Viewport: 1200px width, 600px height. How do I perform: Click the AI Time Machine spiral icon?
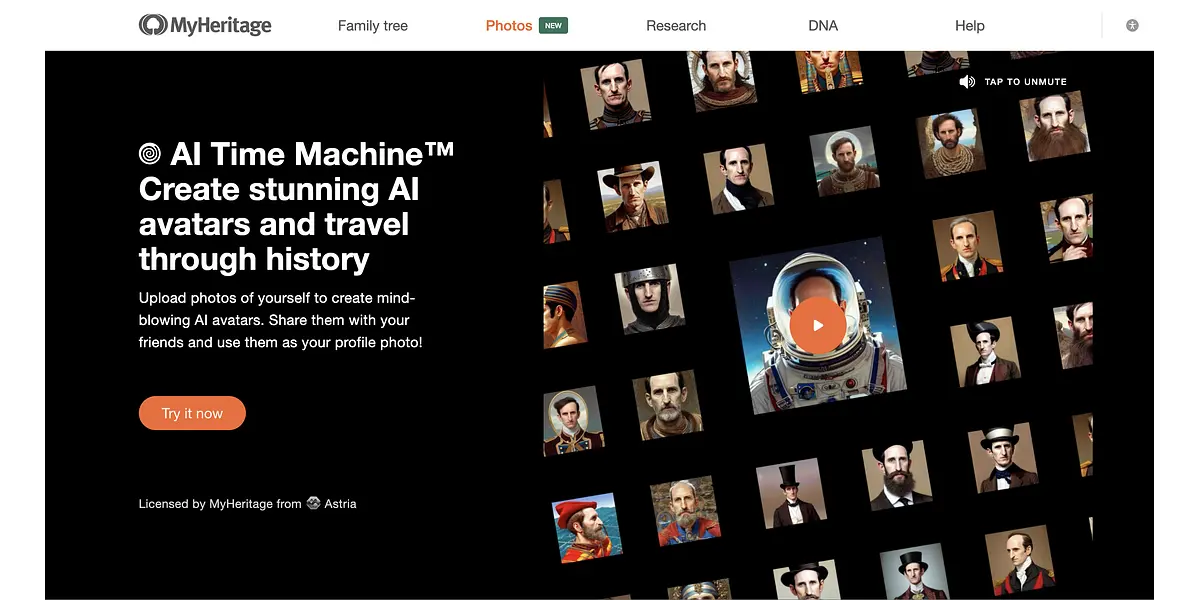(x=150, y=154)
